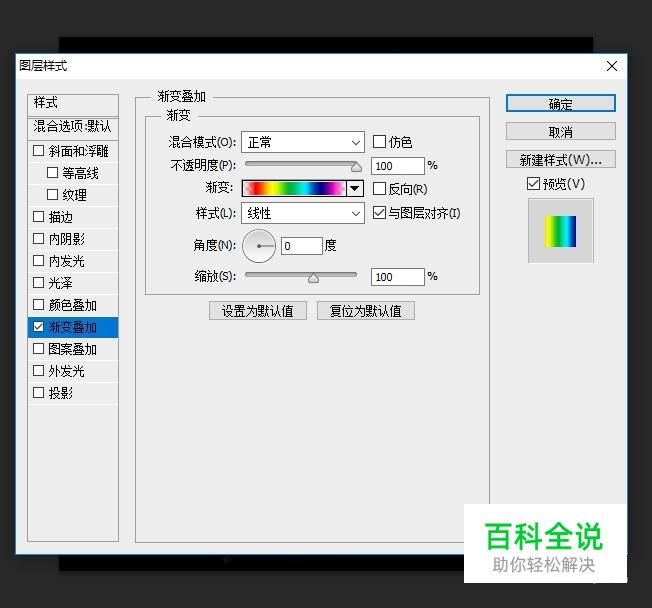Select 内阴影 label in styles list
652x608 pixels.
(67, 239)
